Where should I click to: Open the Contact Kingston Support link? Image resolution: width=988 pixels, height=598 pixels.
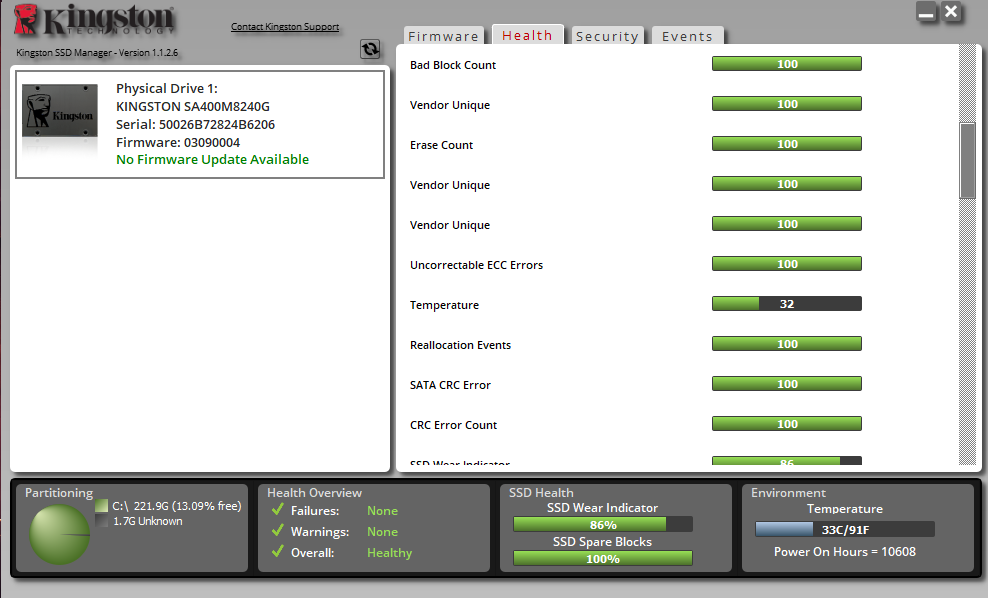285,26
